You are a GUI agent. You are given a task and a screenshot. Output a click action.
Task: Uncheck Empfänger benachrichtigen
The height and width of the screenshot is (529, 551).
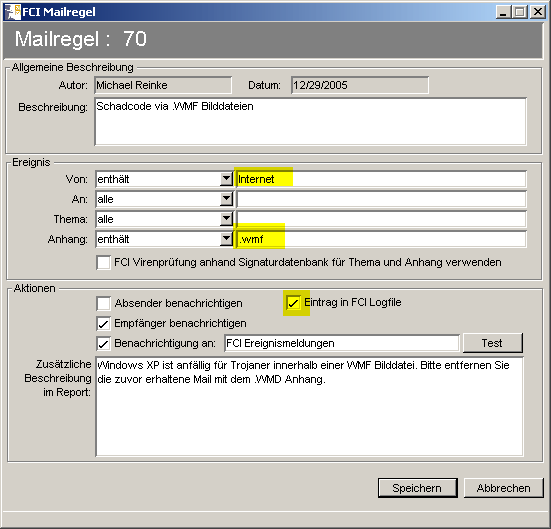tap(103, 323)
